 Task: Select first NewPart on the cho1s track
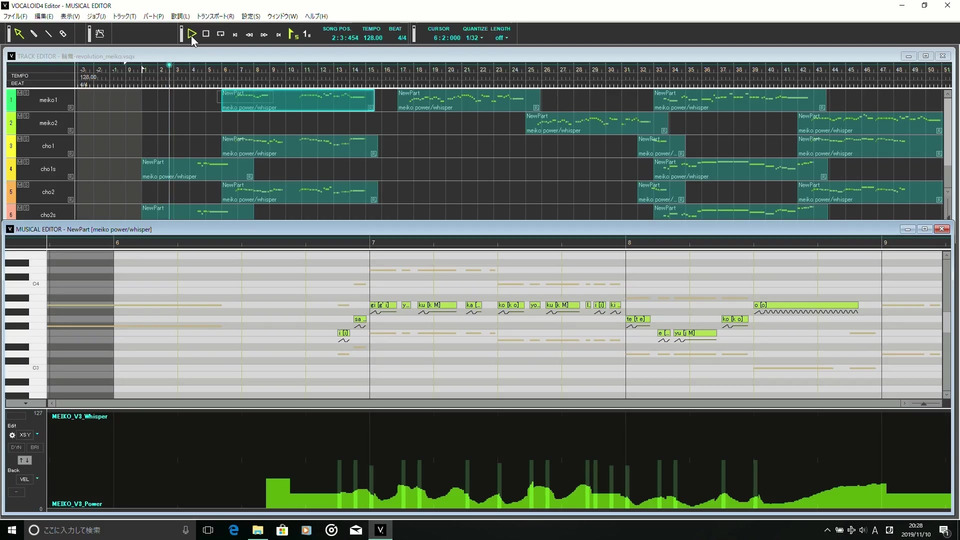click(197, 169)
